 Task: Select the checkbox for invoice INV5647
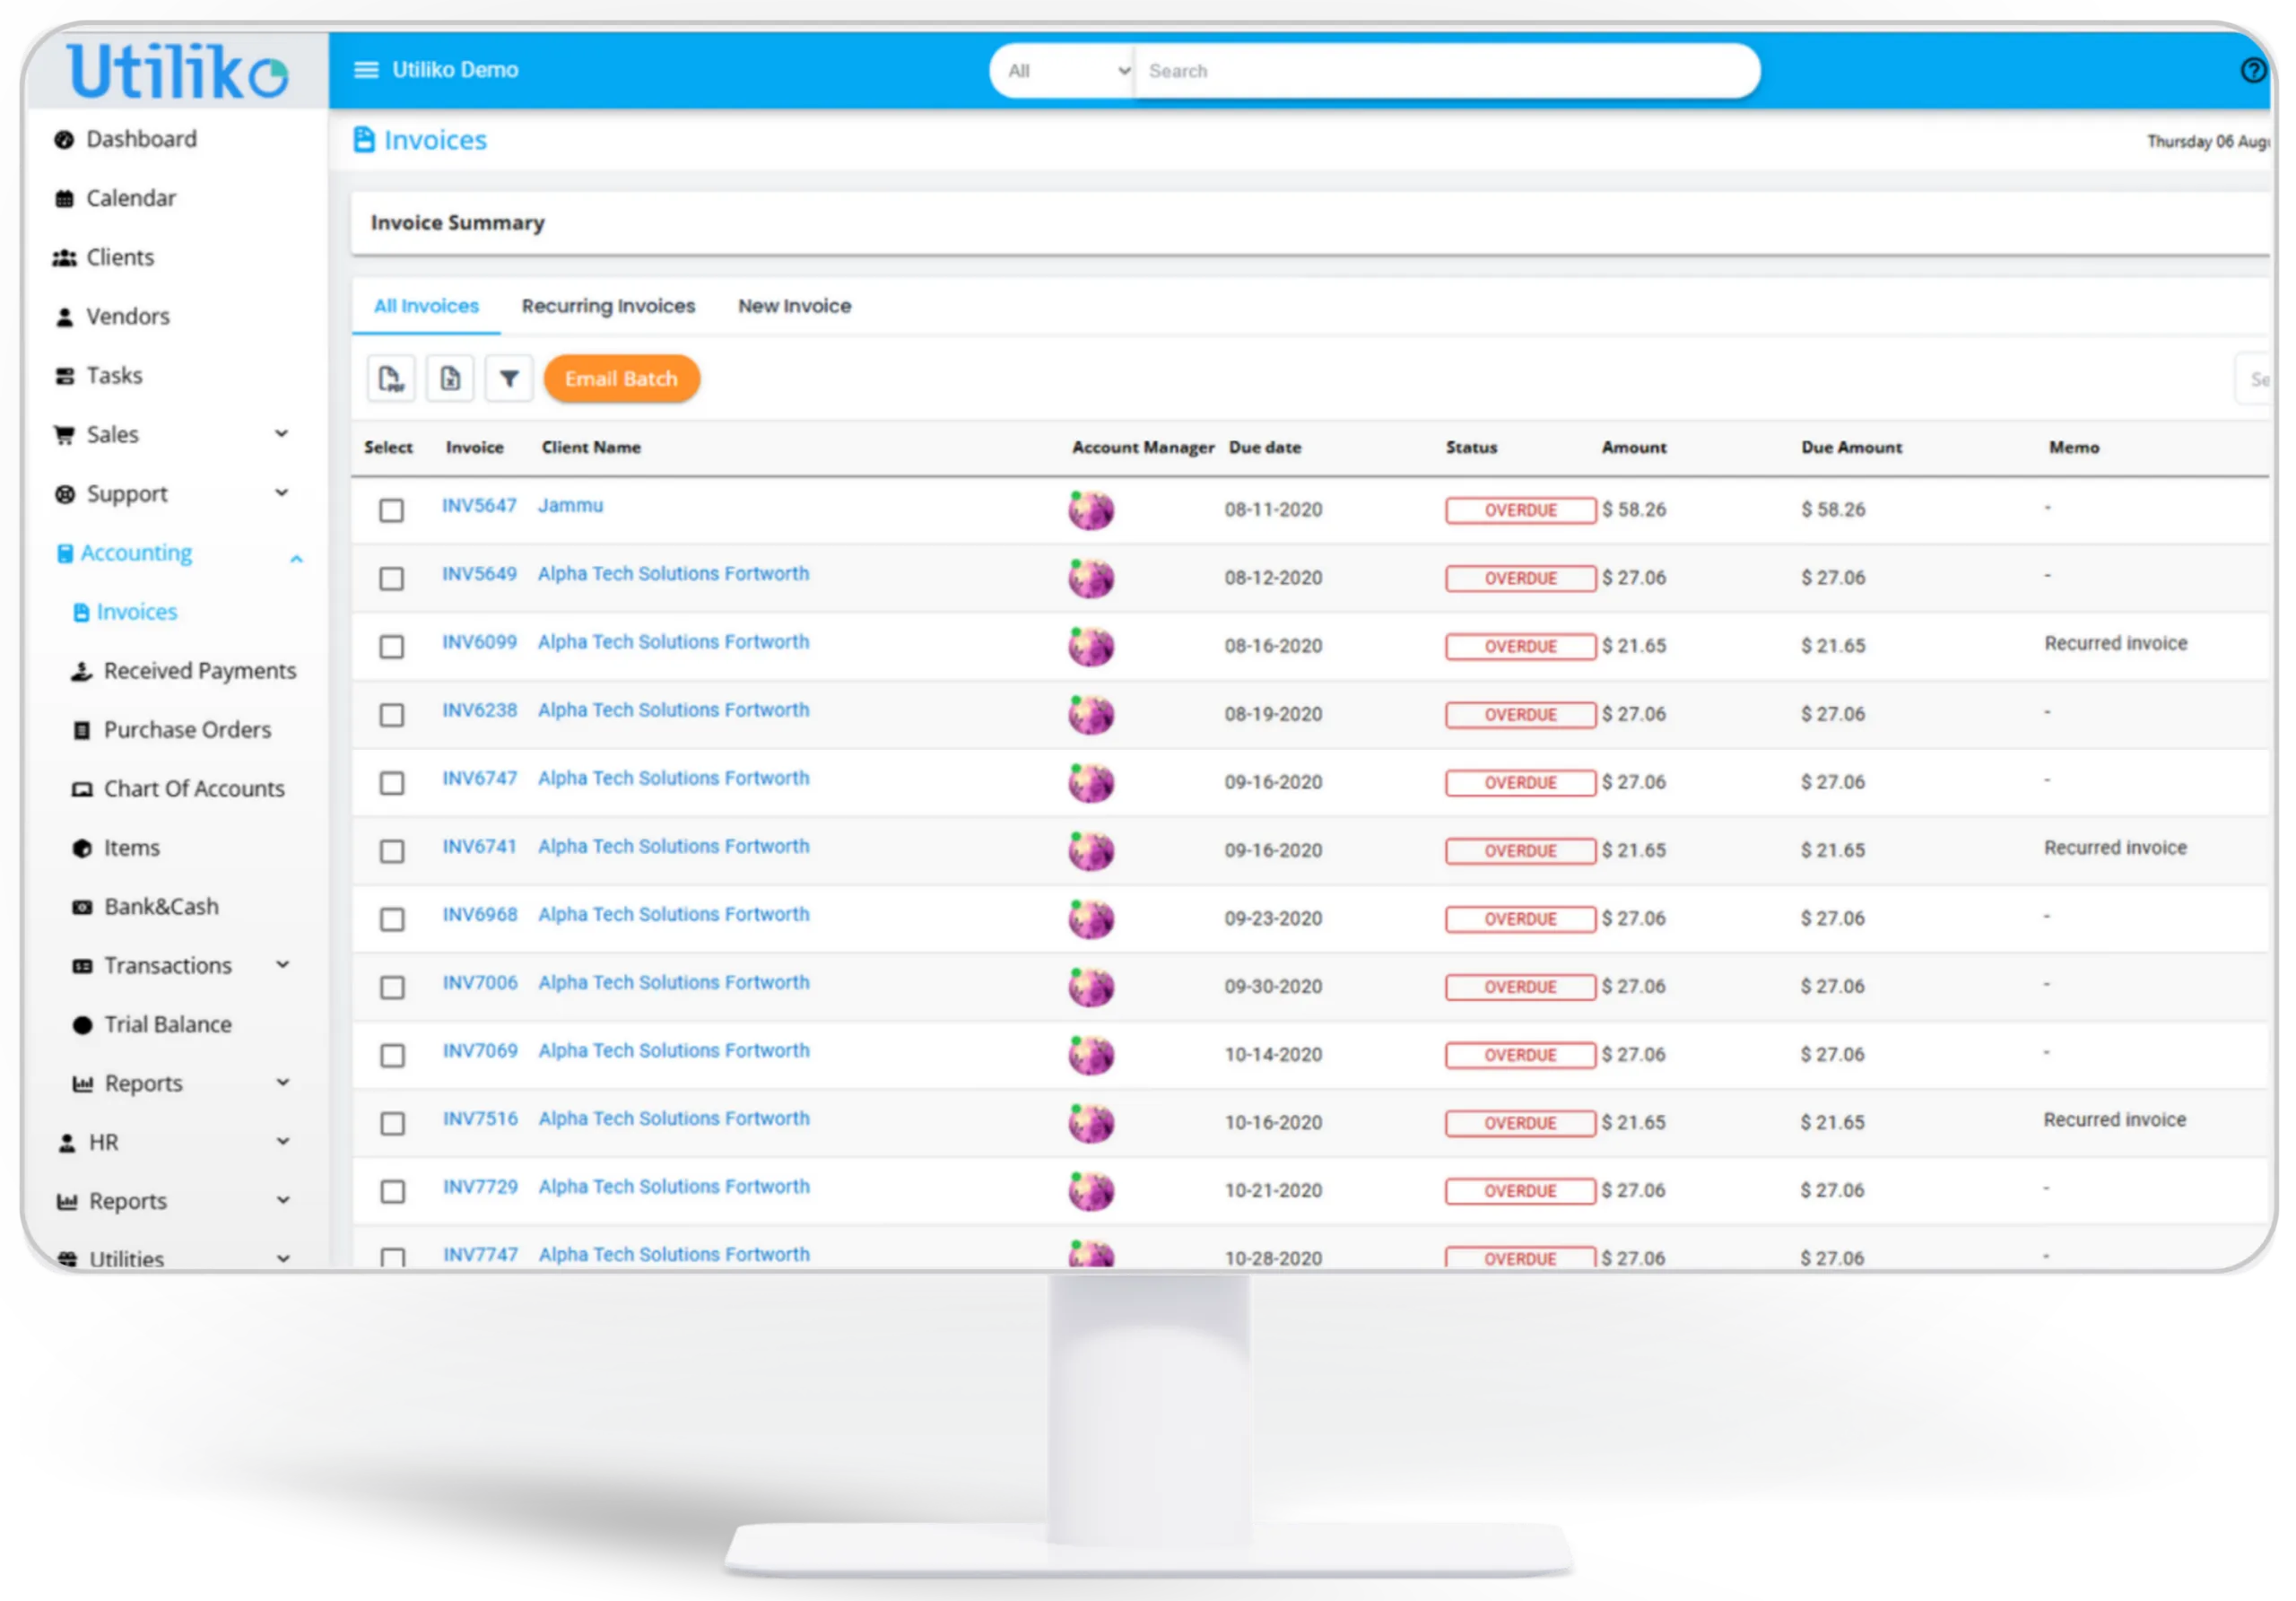pyautogui.click(x=392, y=510)
